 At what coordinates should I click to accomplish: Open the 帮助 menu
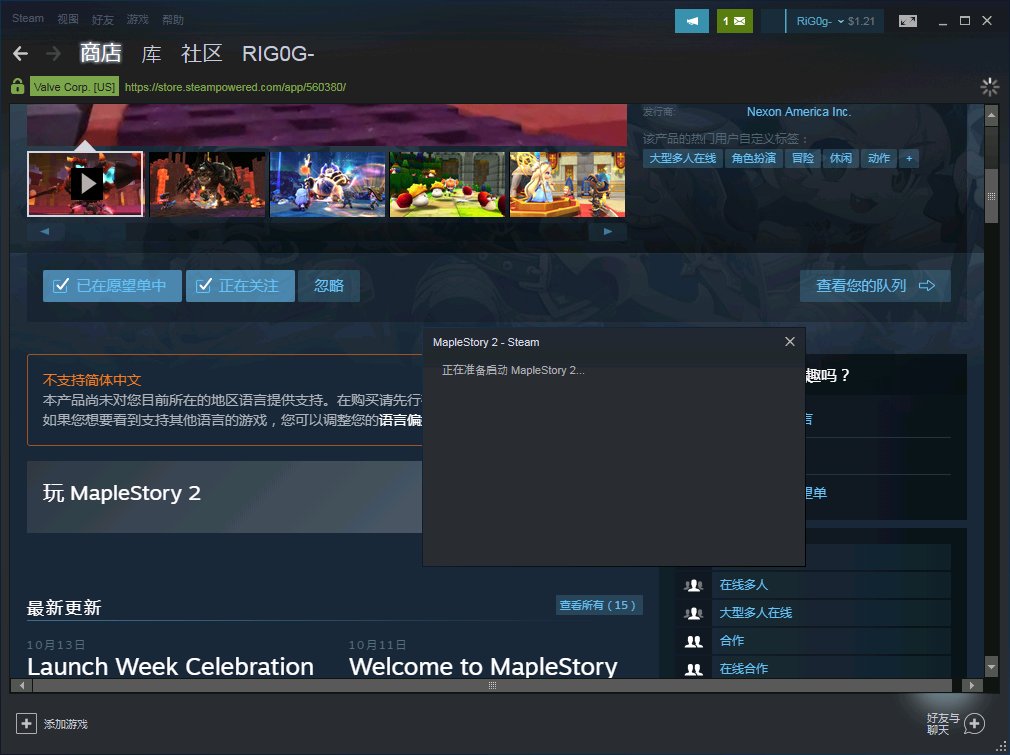pos(173,19)
